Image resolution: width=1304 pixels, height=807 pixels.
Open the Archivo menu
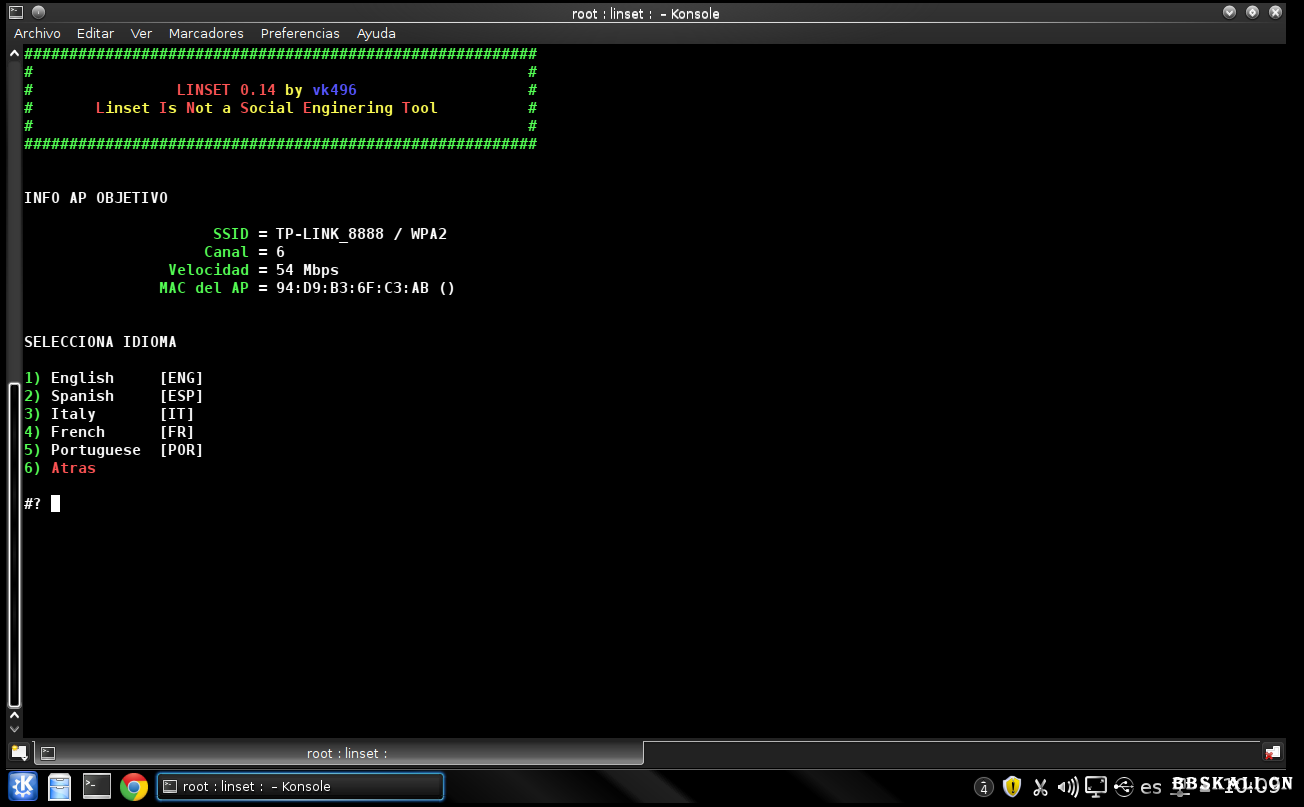(x=37, y=34)
